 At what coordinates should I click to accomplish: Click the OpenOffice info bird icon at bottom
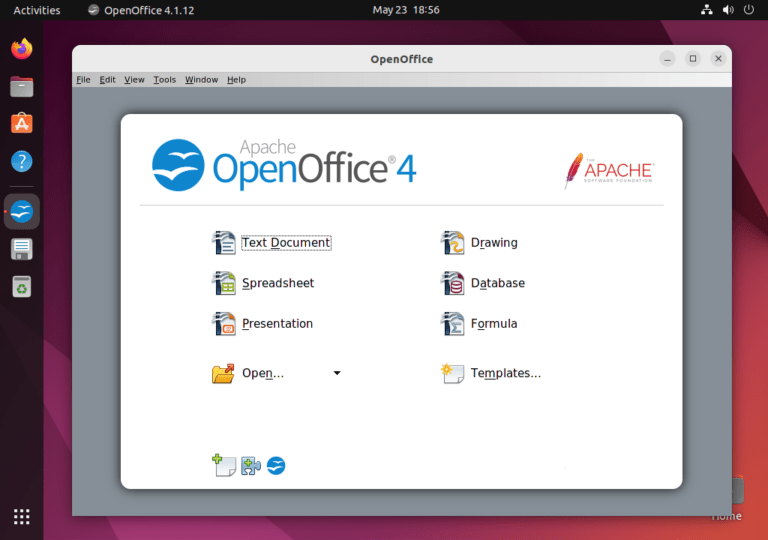point(276,465)
